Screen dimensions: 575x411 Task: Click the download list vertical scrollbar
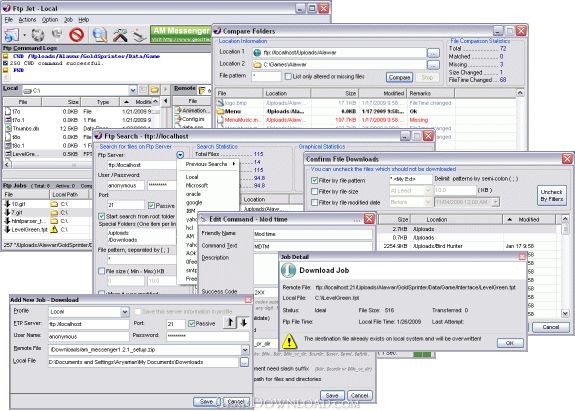pos(565,266)
